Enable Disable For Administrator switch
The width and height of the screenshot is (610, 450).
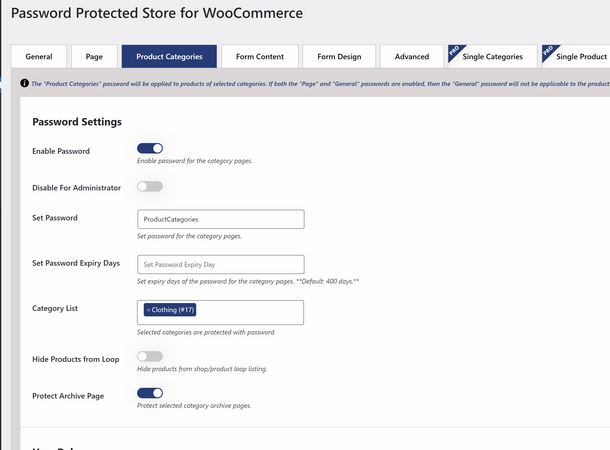(150, 186)
